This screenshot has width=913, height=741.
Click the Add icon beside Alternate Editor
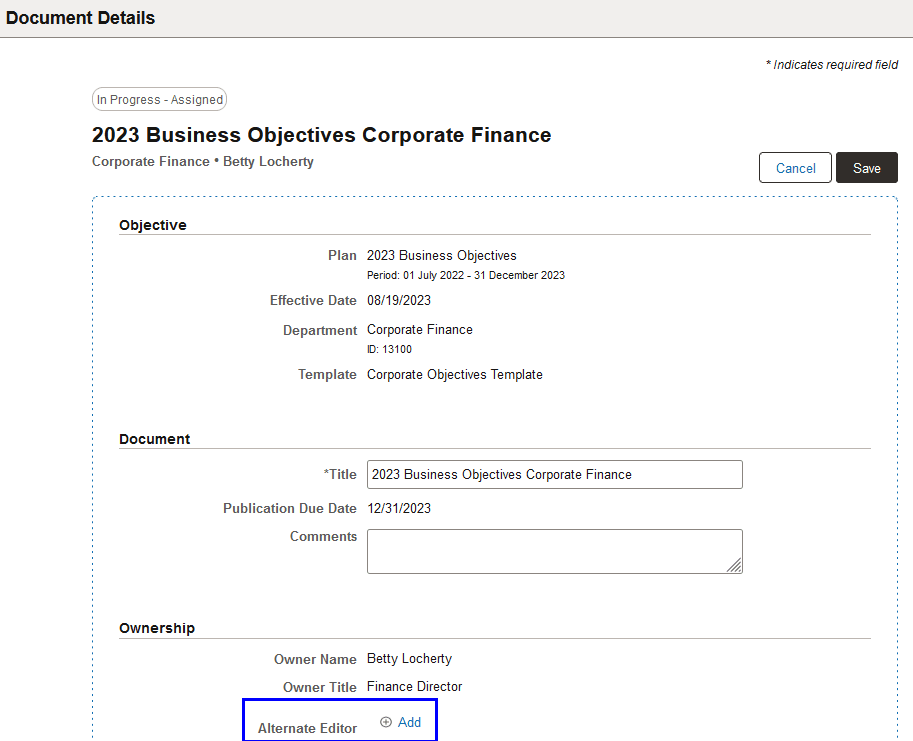click(x=387, y=722)
